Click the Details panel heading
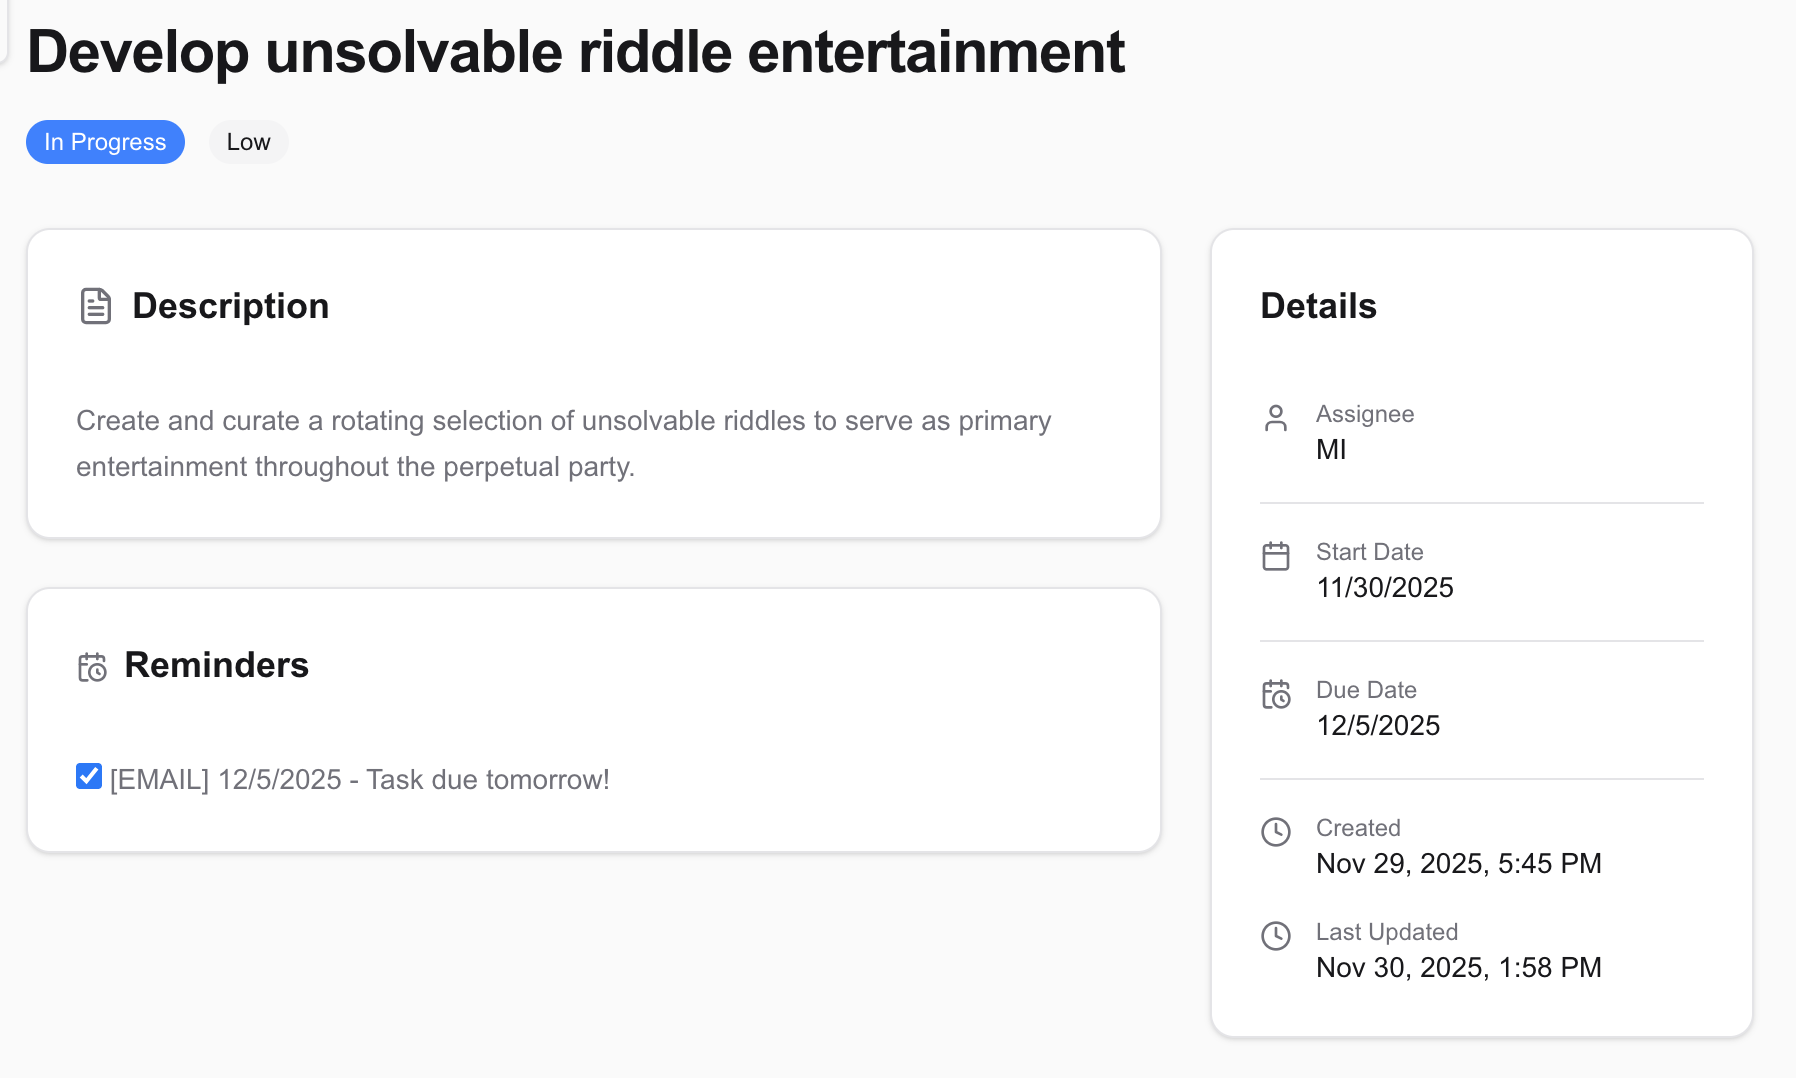 pyautogui.click(x=1318, y=306)
